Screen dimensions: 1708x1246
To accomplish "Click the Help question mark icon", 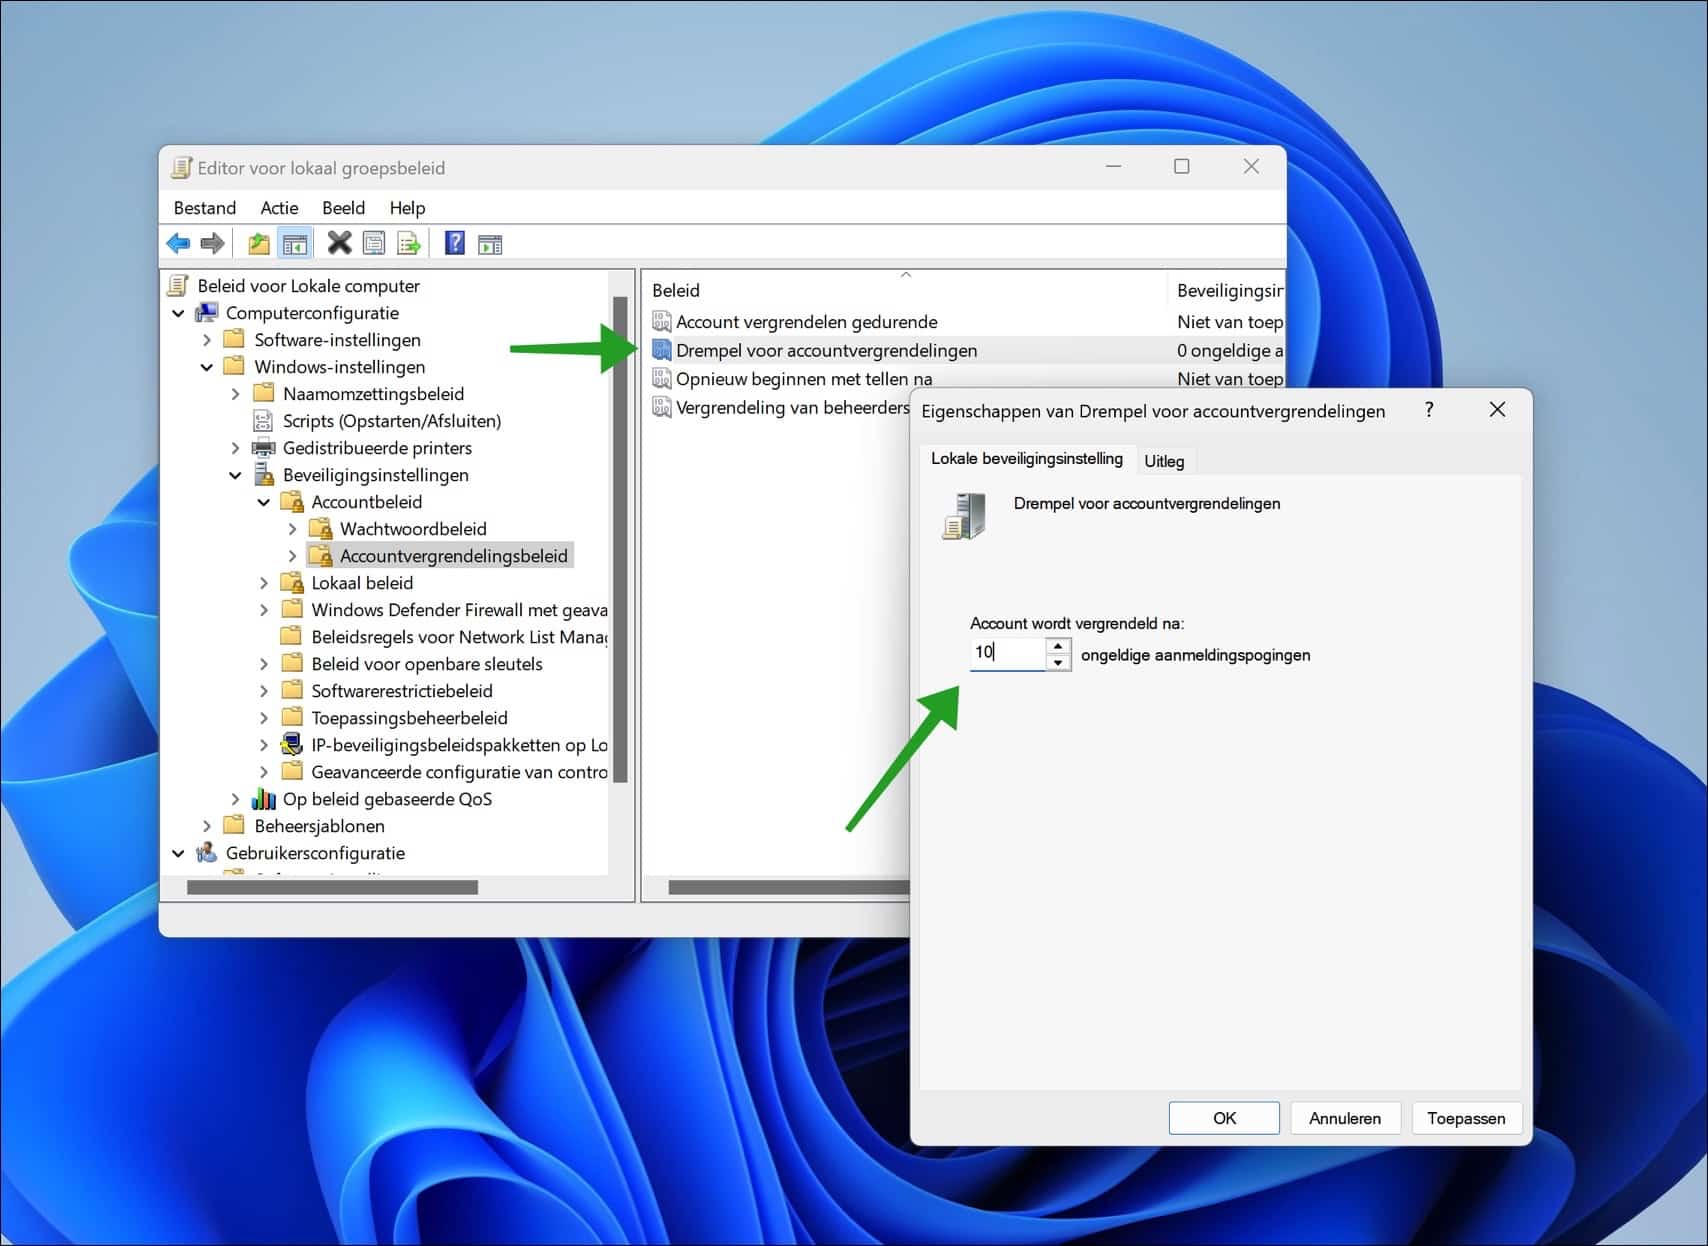I will tap(453, 242).
